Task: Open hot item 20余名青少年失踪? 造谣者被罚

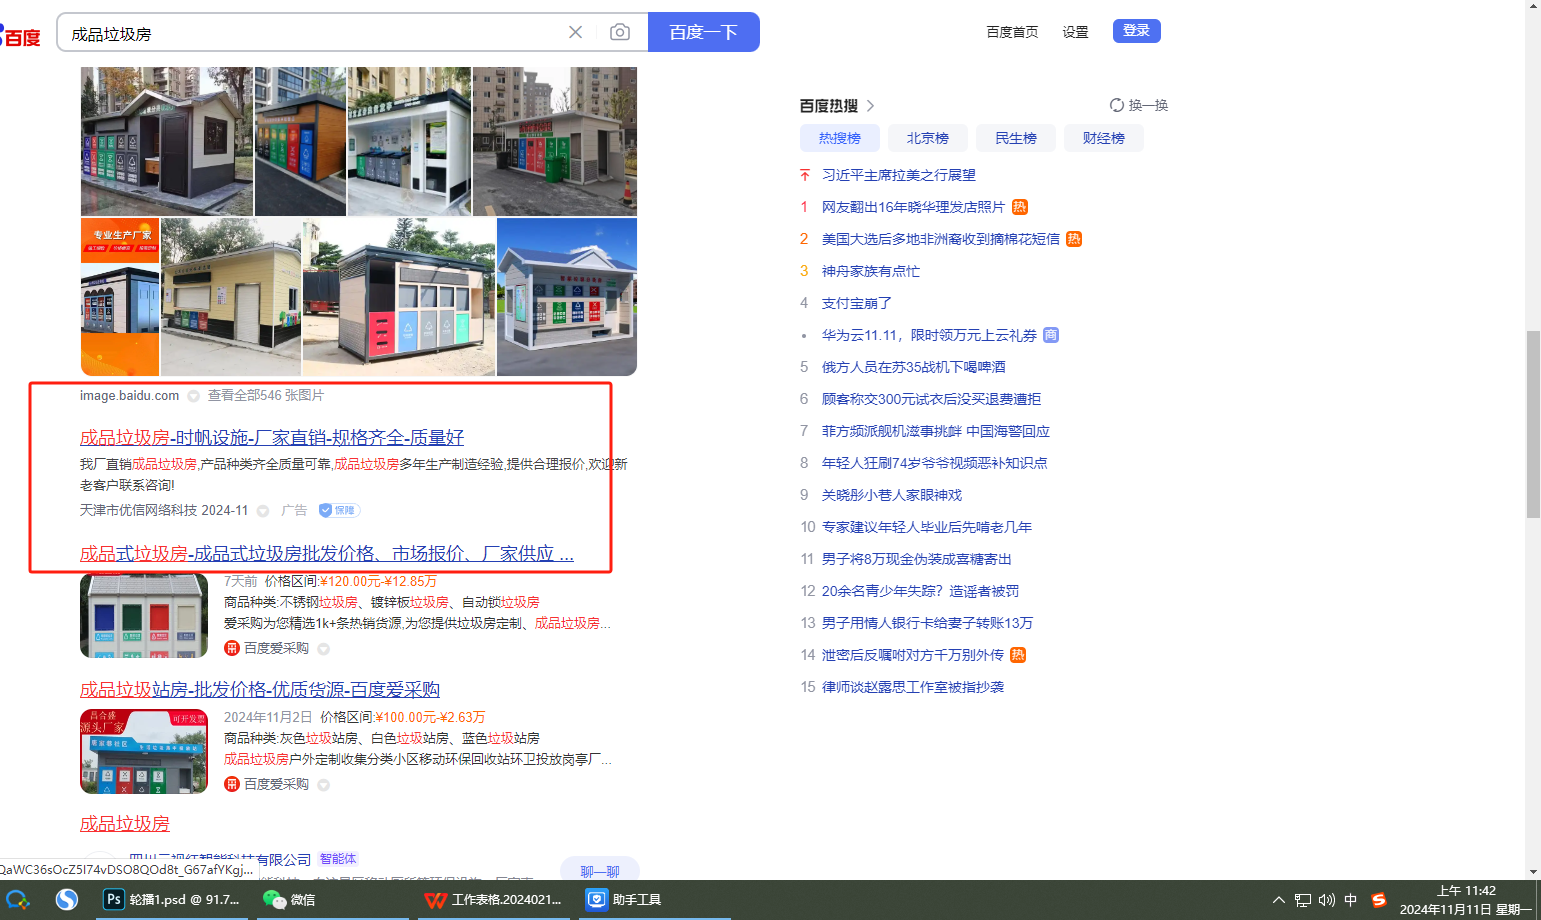Action: pyautogui.click(x=920, y=591)
